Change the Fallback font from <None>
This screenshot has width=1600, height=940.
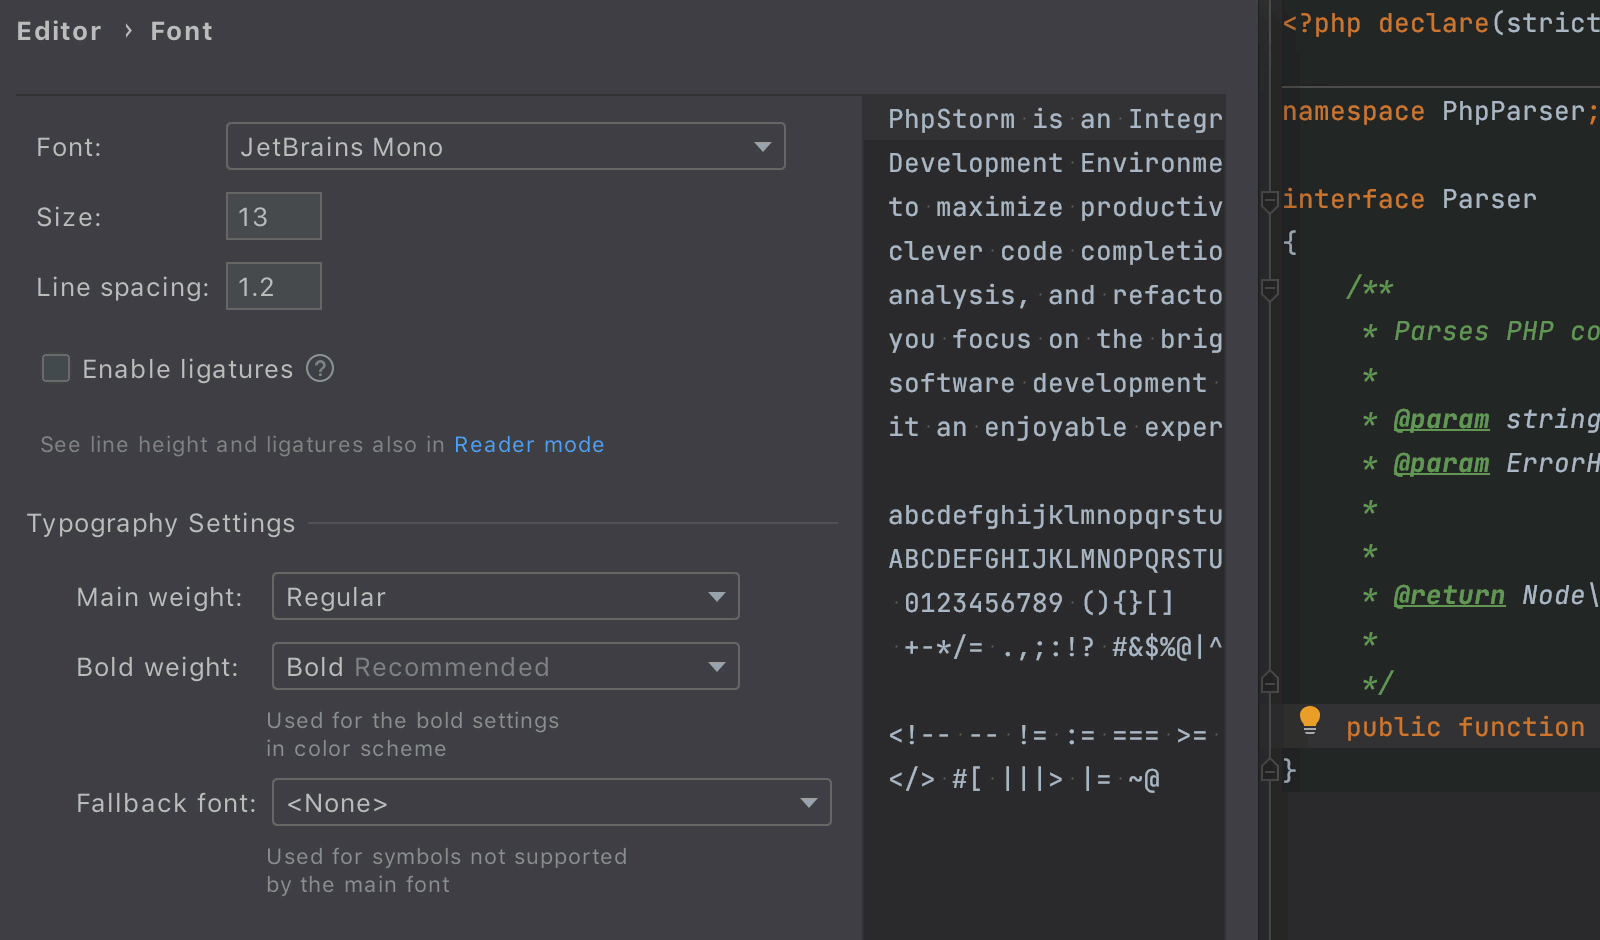(x=551, y=802)
